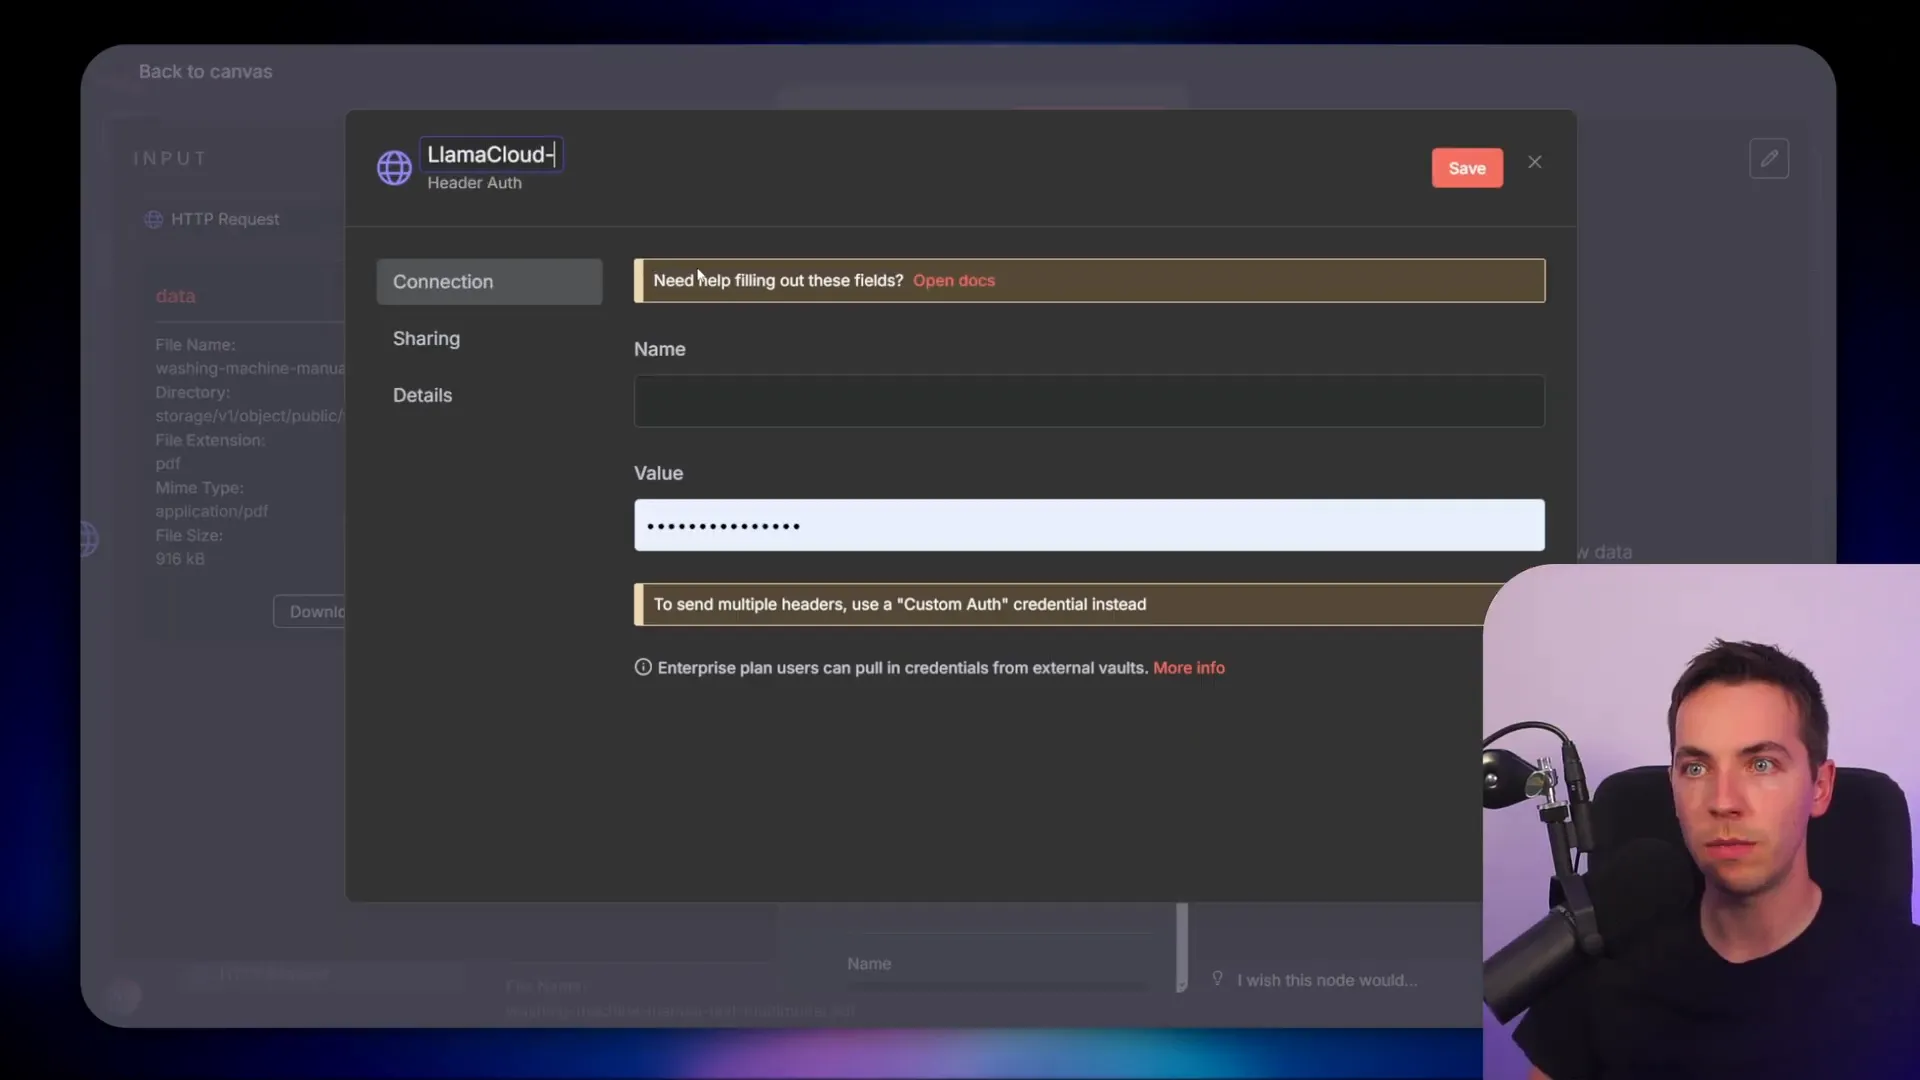Click the lightbulb icon near 'I wish this node would'
This screenshot has width=1920, height=1080.
1217,979
